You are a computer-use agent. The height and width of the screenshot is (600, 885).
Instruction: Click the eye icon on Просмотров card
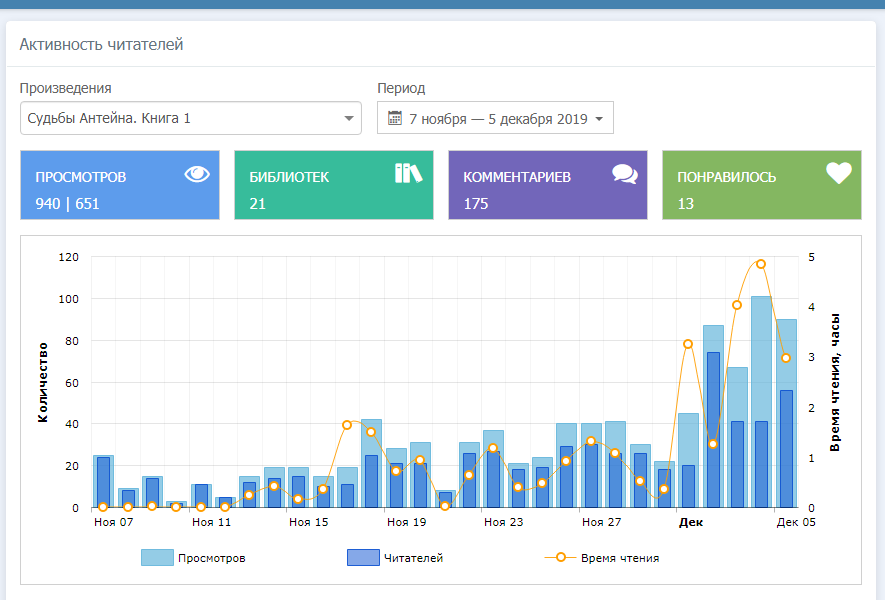[x=198, y=174]
